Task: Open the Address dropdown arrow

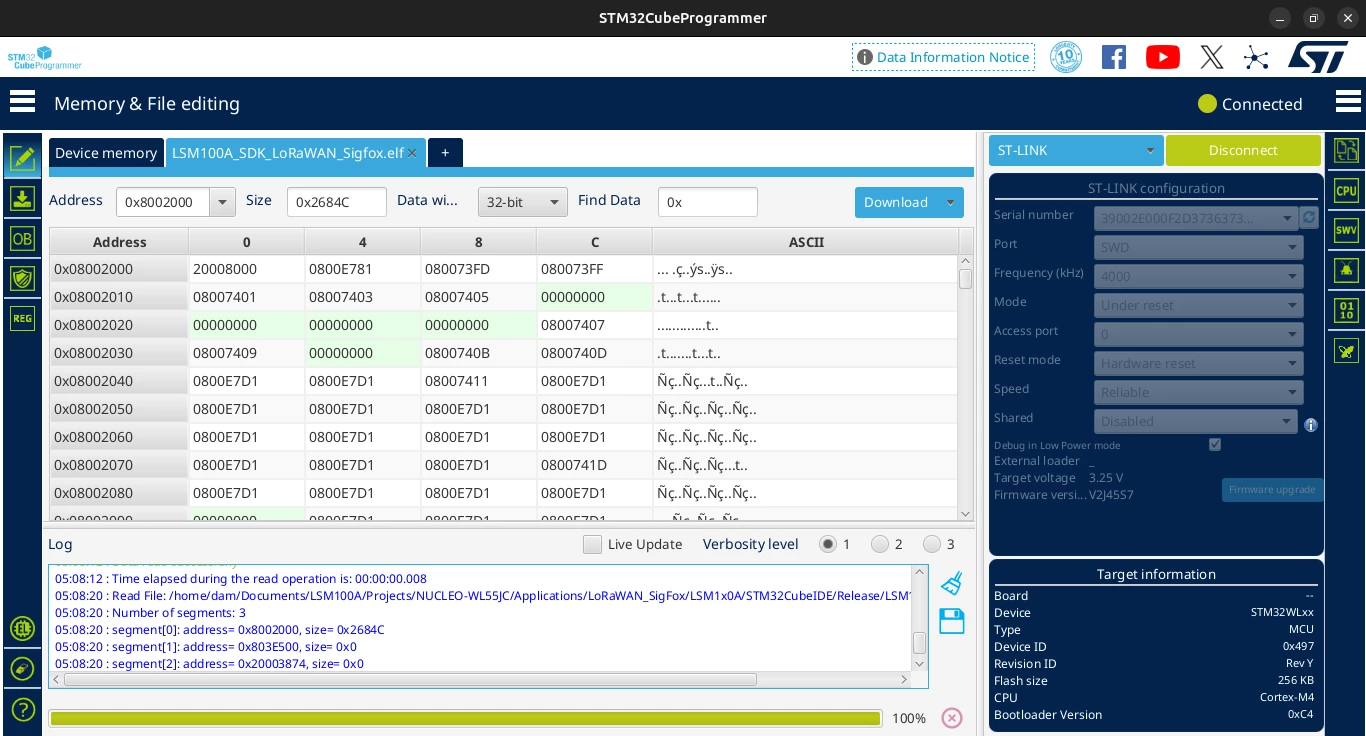Action: (223, 202)
